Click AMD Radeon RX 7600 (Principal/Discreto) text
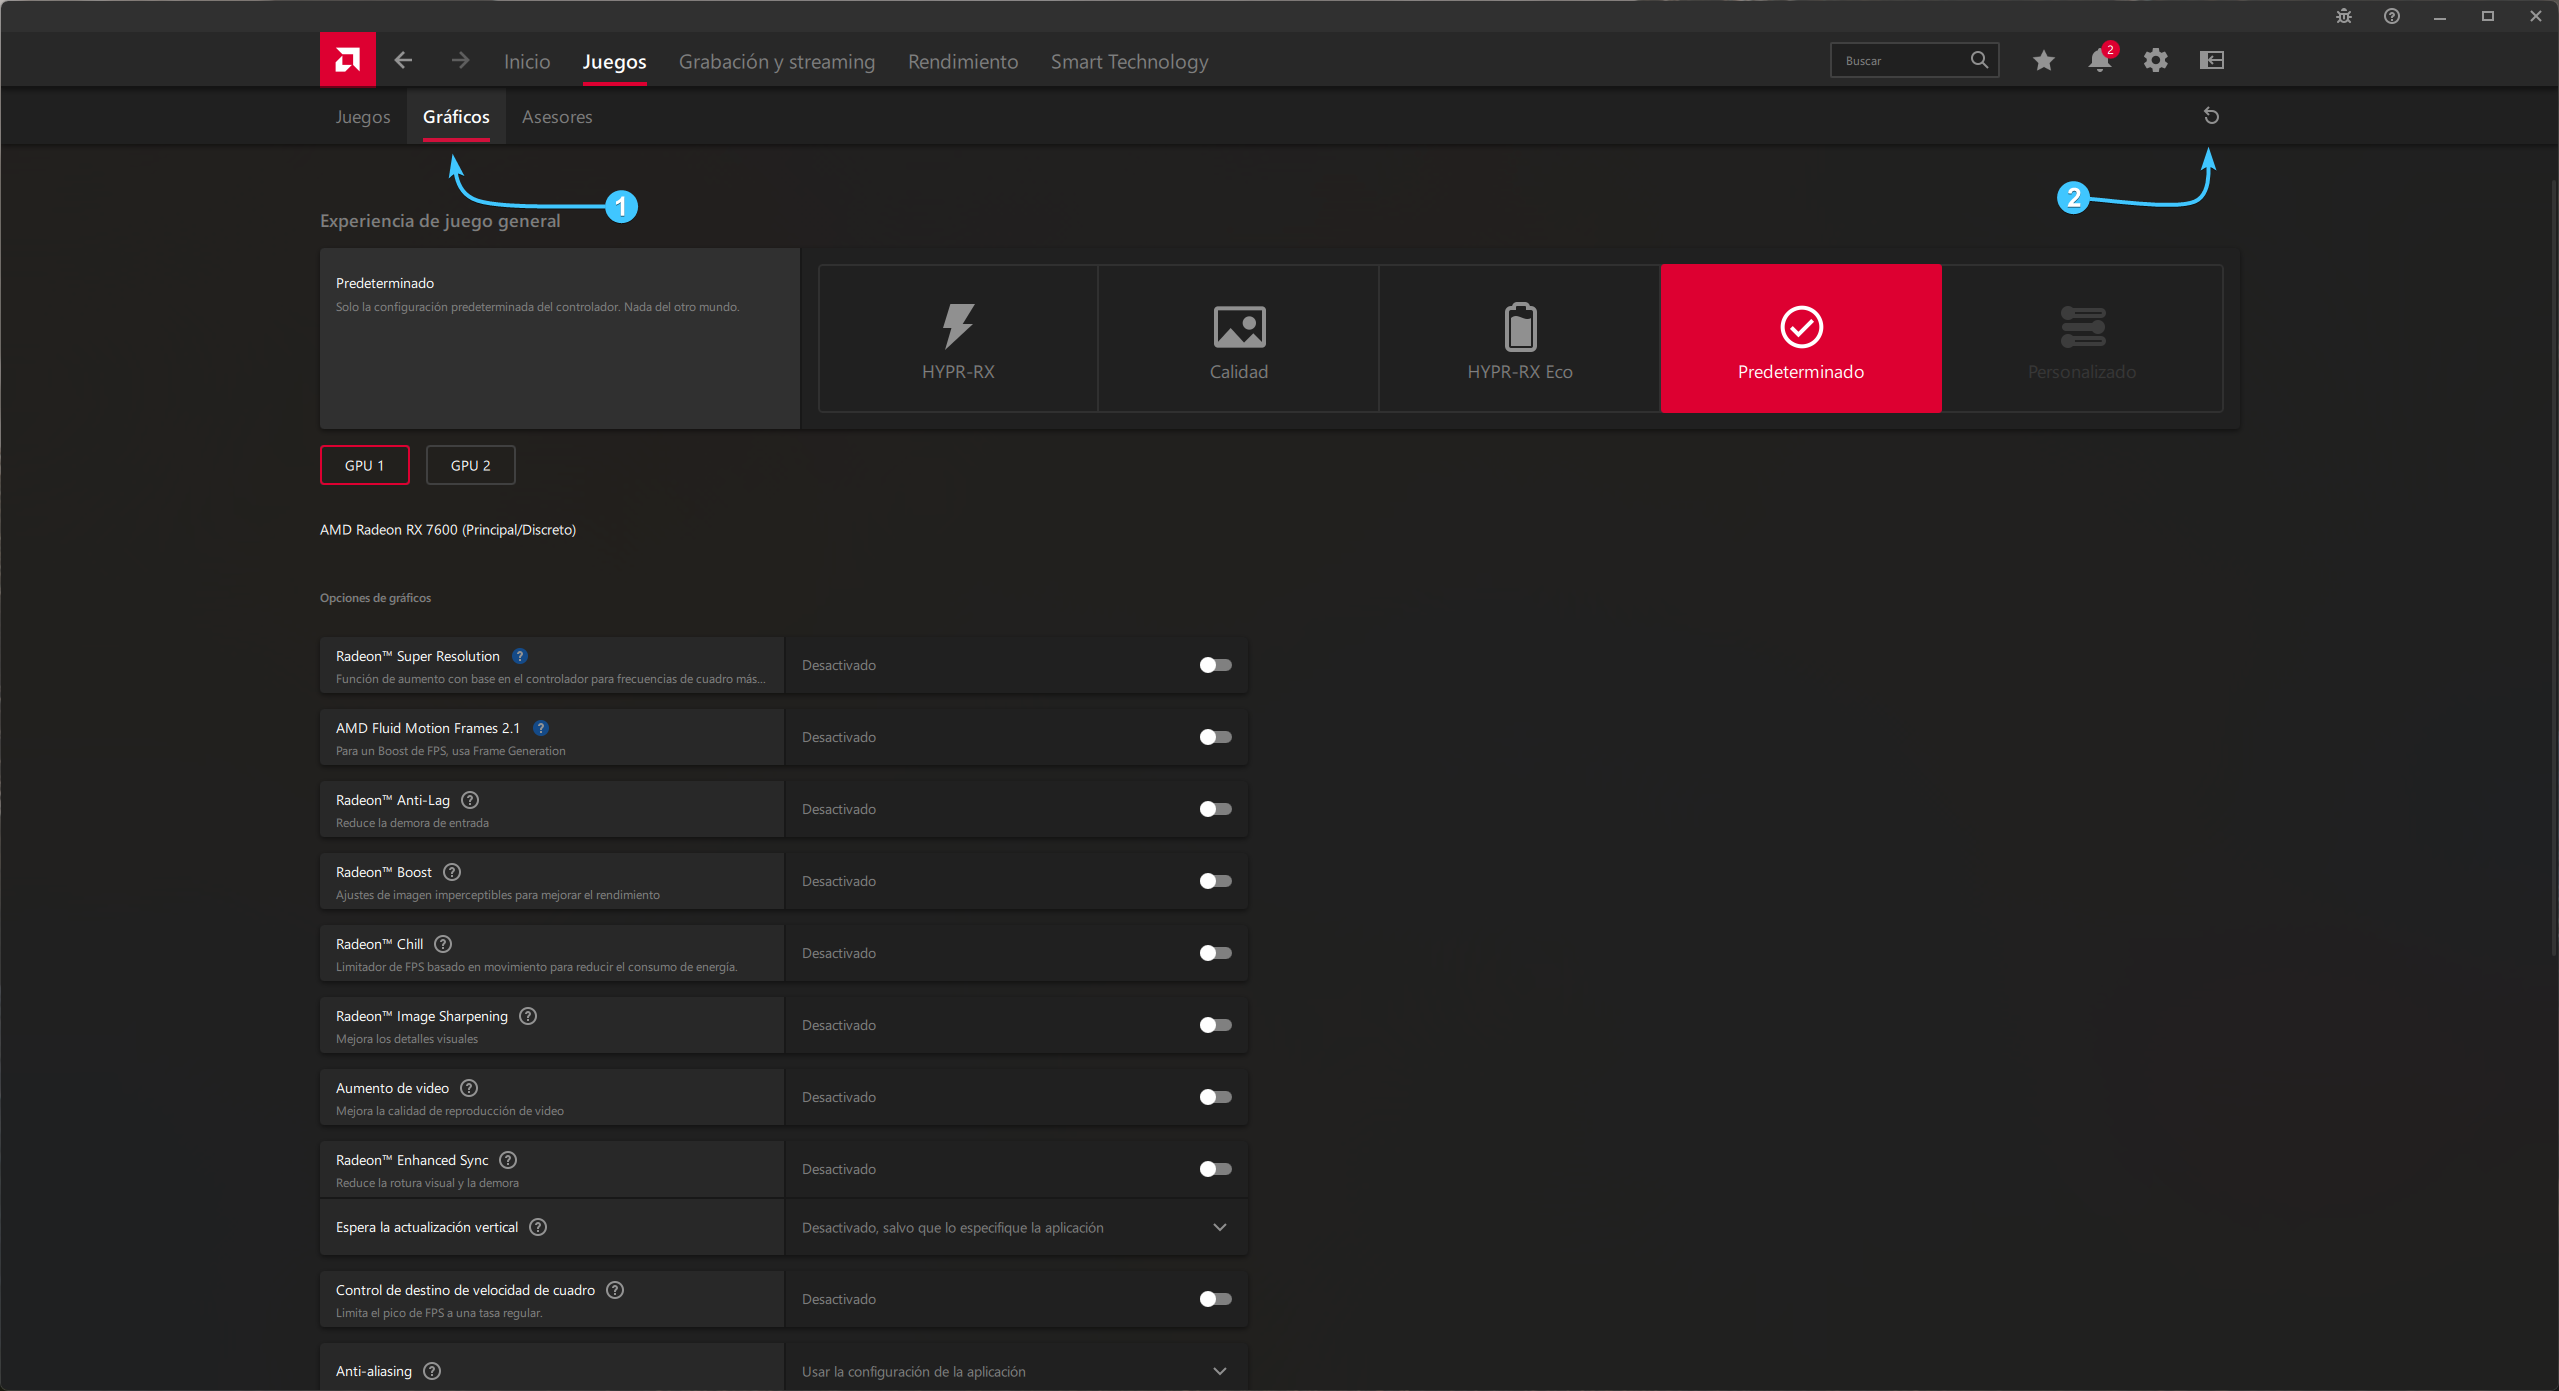Image resolution: width=2559 pixels, height=1391 pixels. pos(448,530)
